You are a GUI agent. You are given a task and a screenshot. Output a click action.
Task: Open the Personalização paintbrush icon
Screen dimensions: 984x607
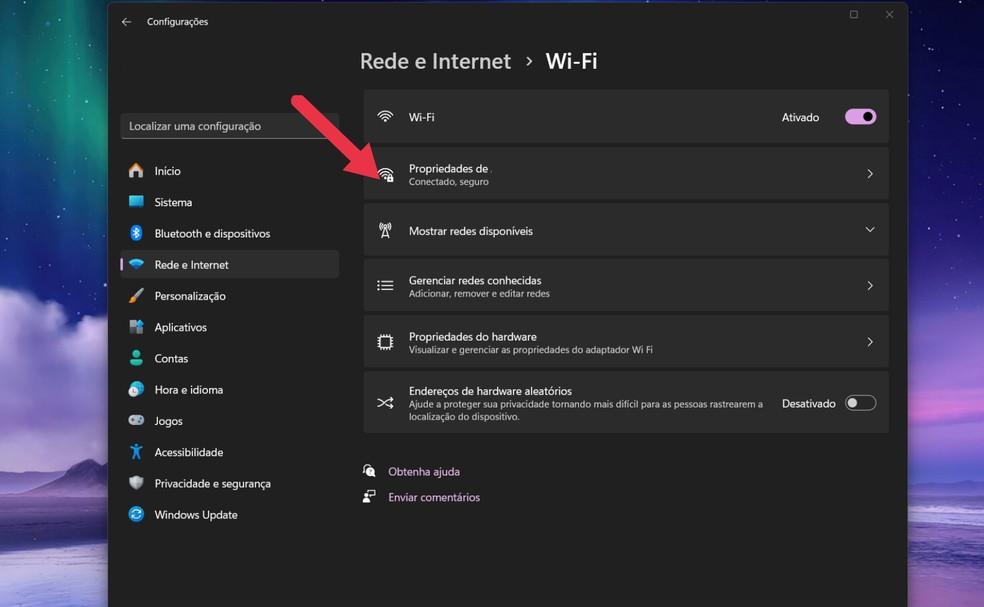pyautogui.click(x=136, y=296)
